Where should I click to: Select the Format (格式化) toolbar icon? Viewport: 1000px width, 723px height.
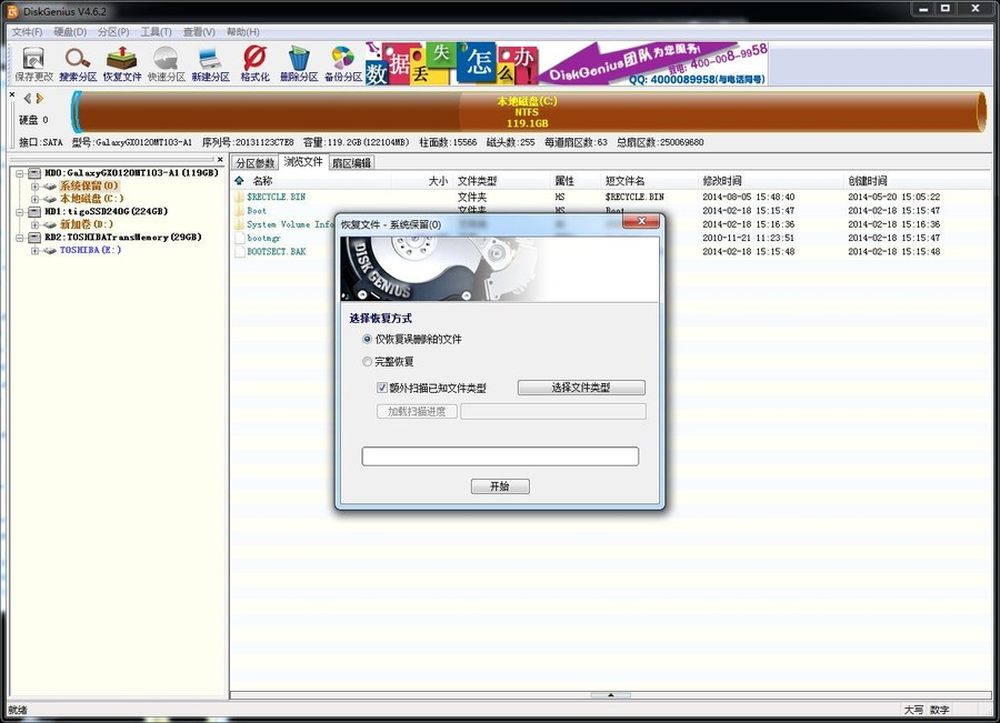tap(254, 64)
